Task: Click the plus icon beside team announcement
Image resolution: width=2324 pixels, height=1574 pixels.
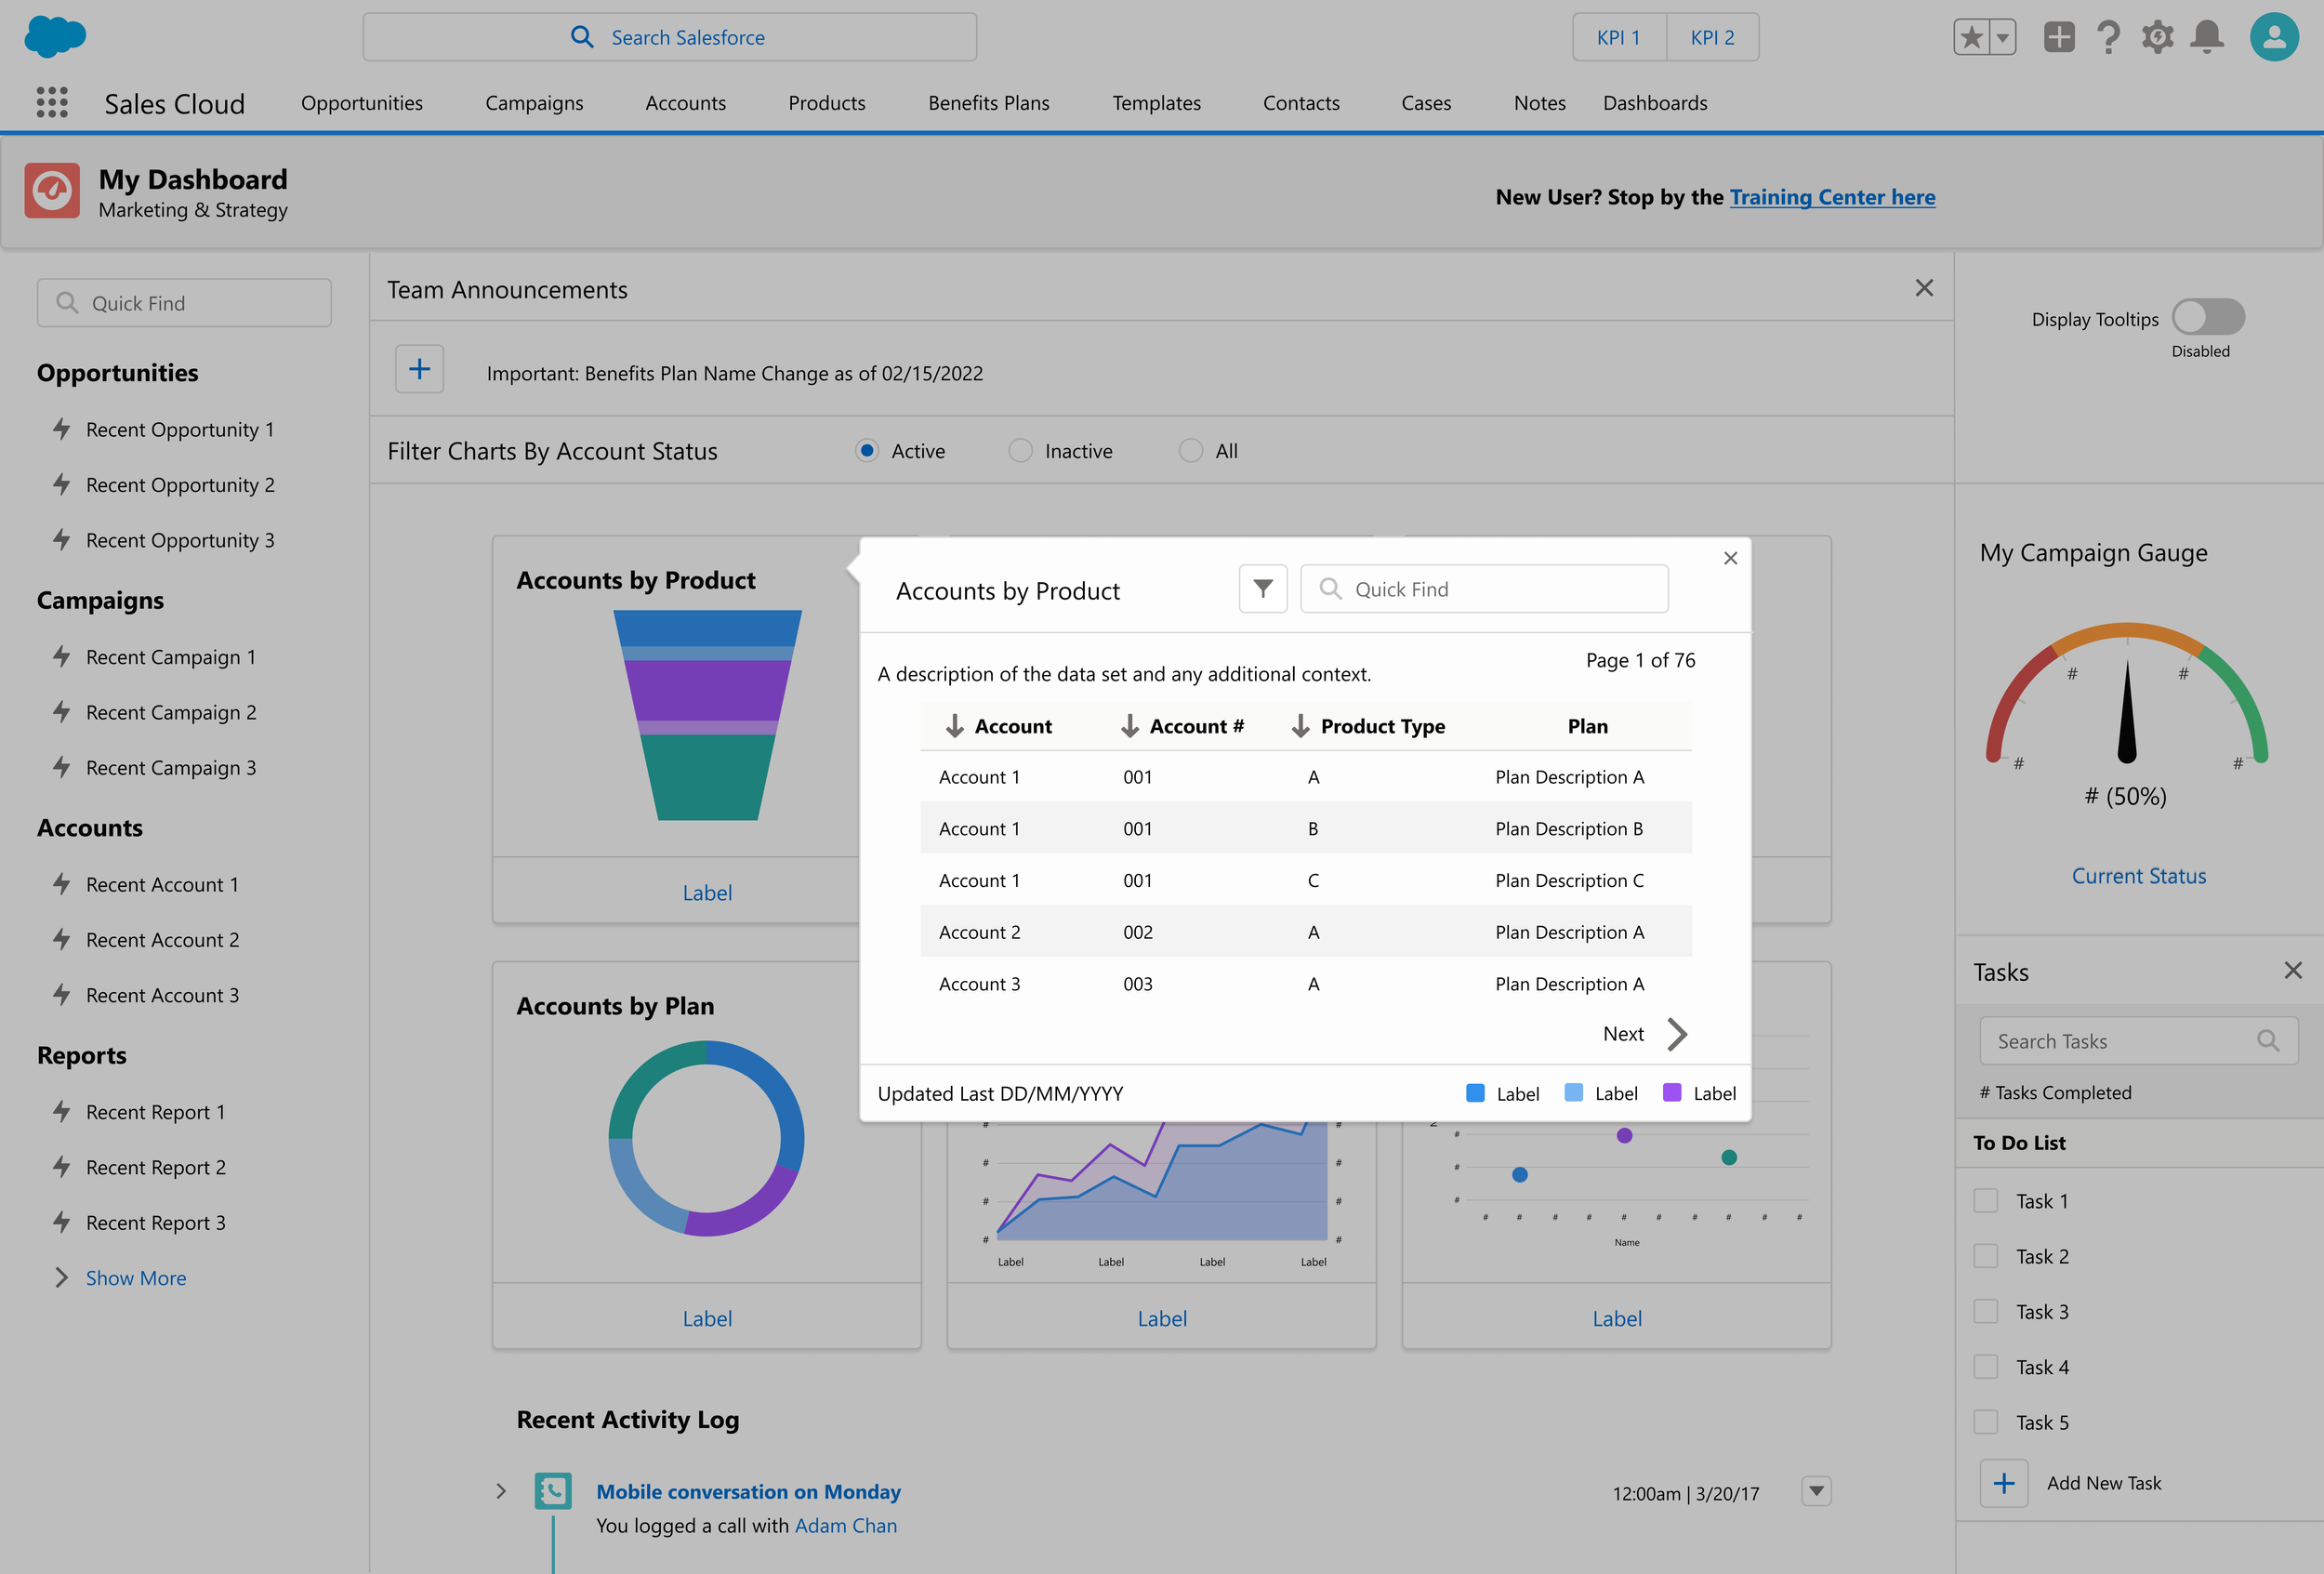Action: [419, 369]
